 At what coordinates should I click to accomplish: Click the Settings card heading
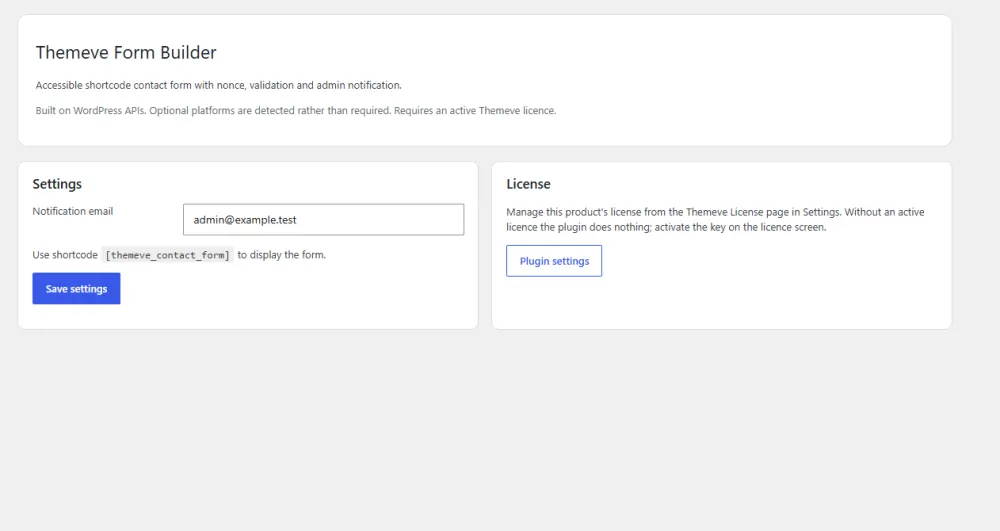point(57,184)
